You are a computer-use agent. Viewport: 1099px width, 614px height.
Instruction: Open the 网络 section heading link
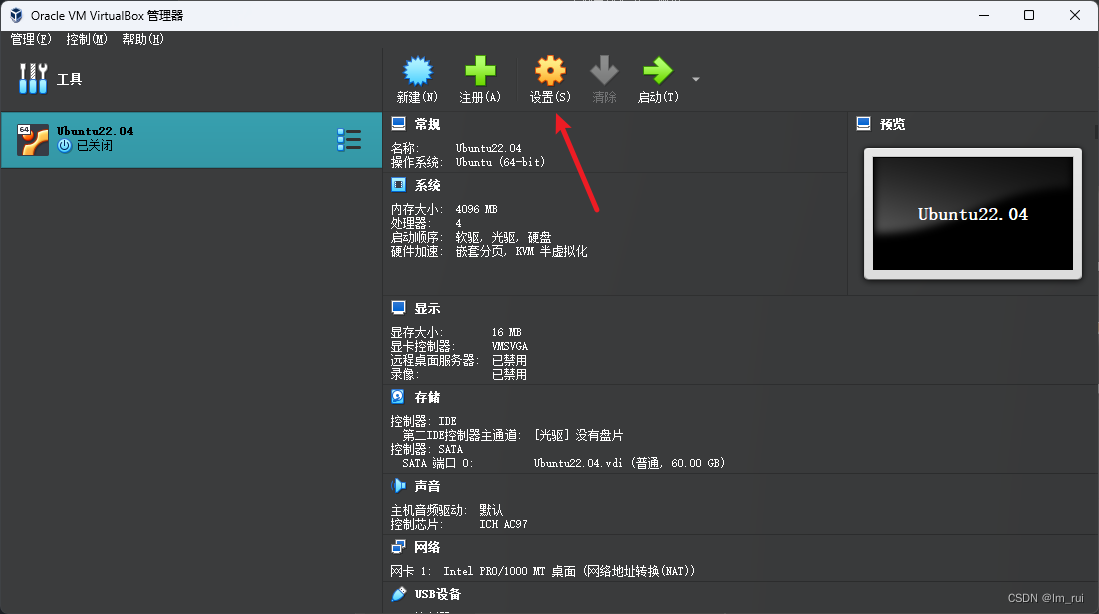click(428, 547)
